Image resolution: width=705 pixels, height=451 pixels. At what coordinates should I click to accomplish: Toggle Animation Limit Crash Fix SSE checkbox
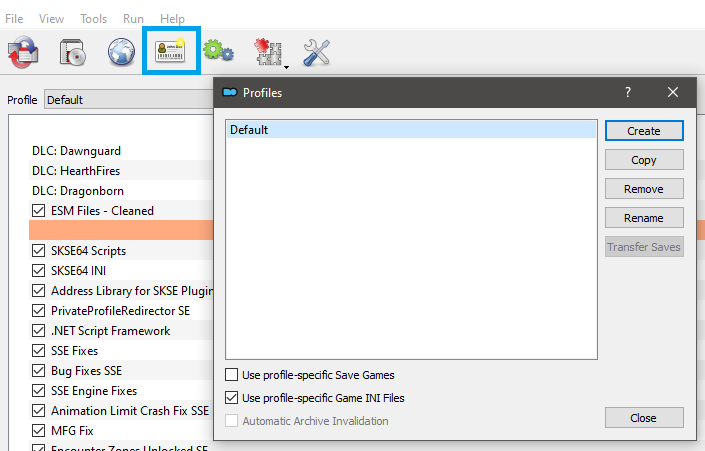pyautogui.click(x=39, y=411)
